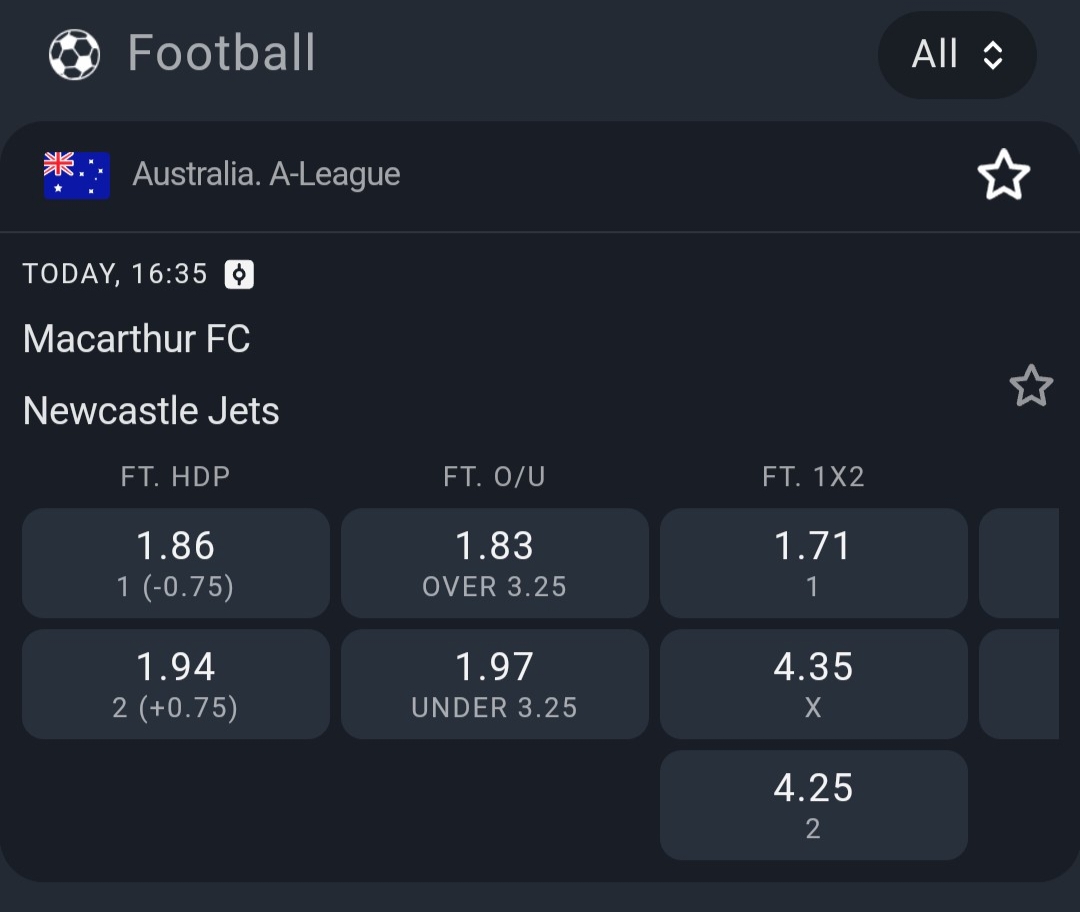Bet Over 3.25 at 1.83
1080x912 pixels.
[494, 563]
